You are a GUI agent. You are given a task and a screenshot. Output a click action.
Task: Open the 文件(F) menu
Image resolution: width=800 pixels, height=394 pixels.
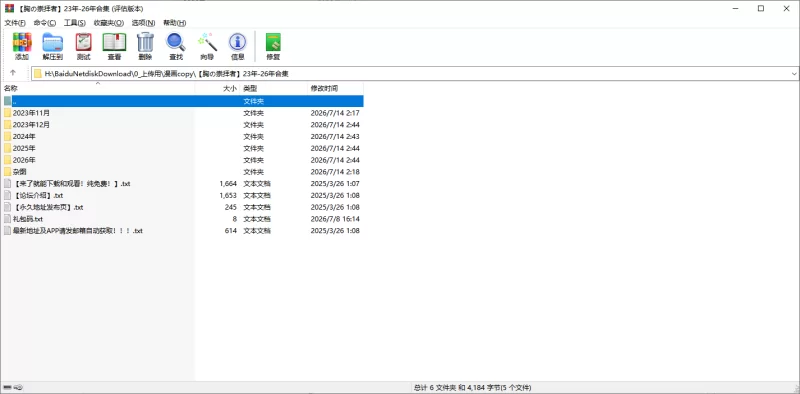coord(15,23)
